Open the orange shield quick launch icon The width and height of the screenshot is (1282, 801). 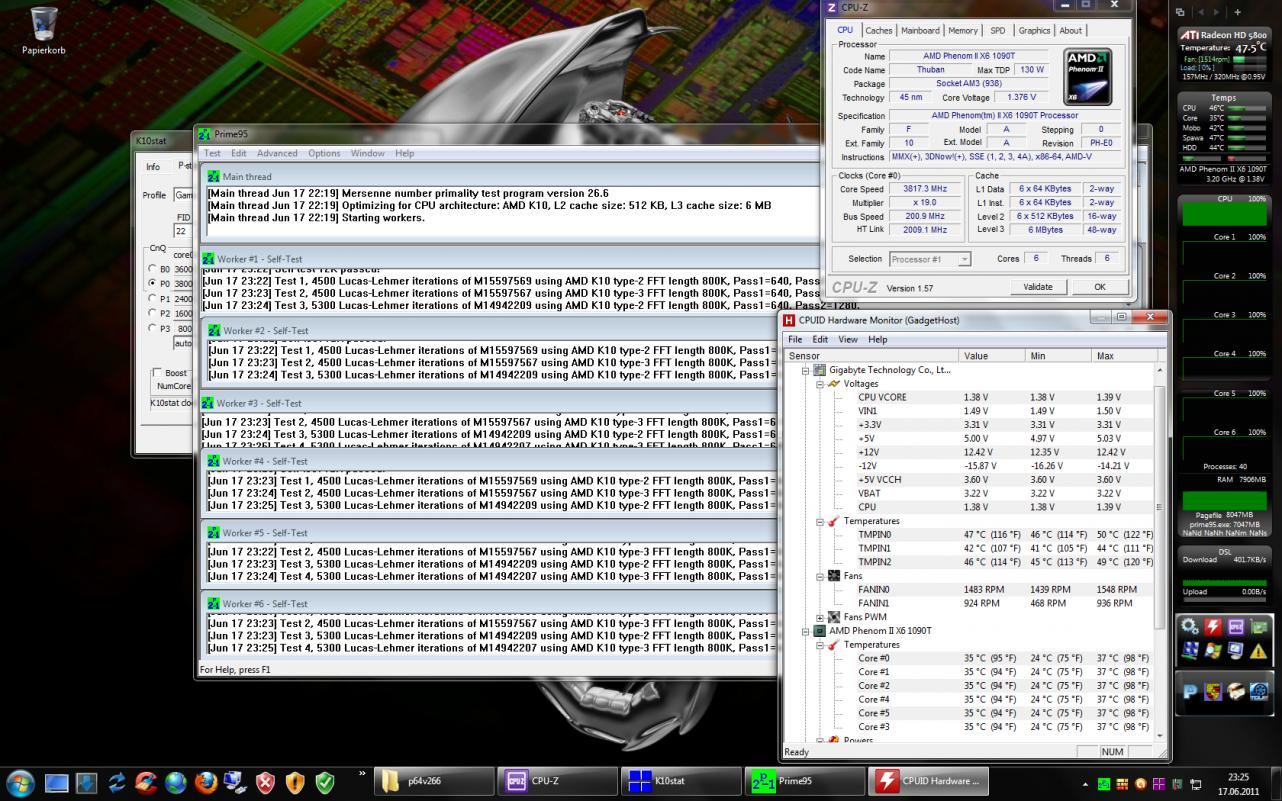pyautogui.click(x=295, y=782)
